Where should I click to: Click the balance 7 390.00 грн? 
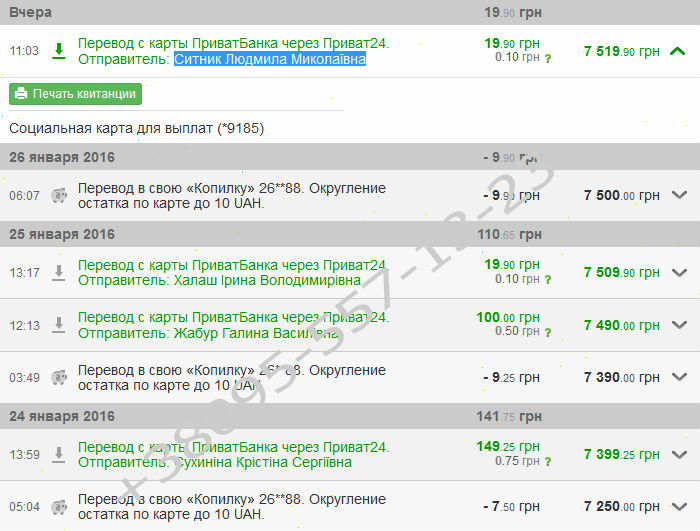click(x=622, y=377)
